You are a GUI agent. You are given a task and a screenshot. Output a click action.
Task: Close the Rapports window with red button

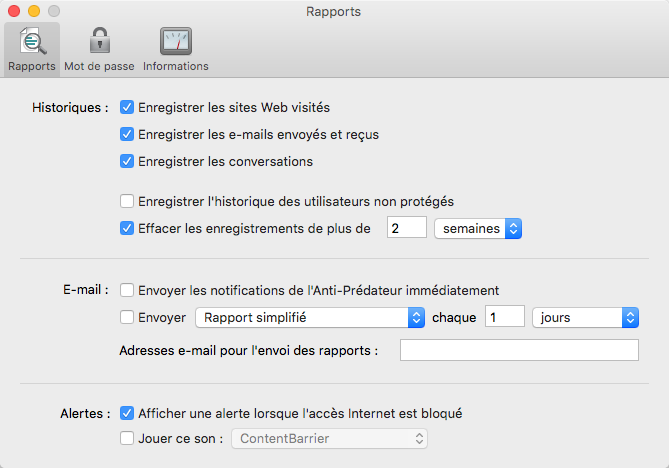(x=14, y=11)
